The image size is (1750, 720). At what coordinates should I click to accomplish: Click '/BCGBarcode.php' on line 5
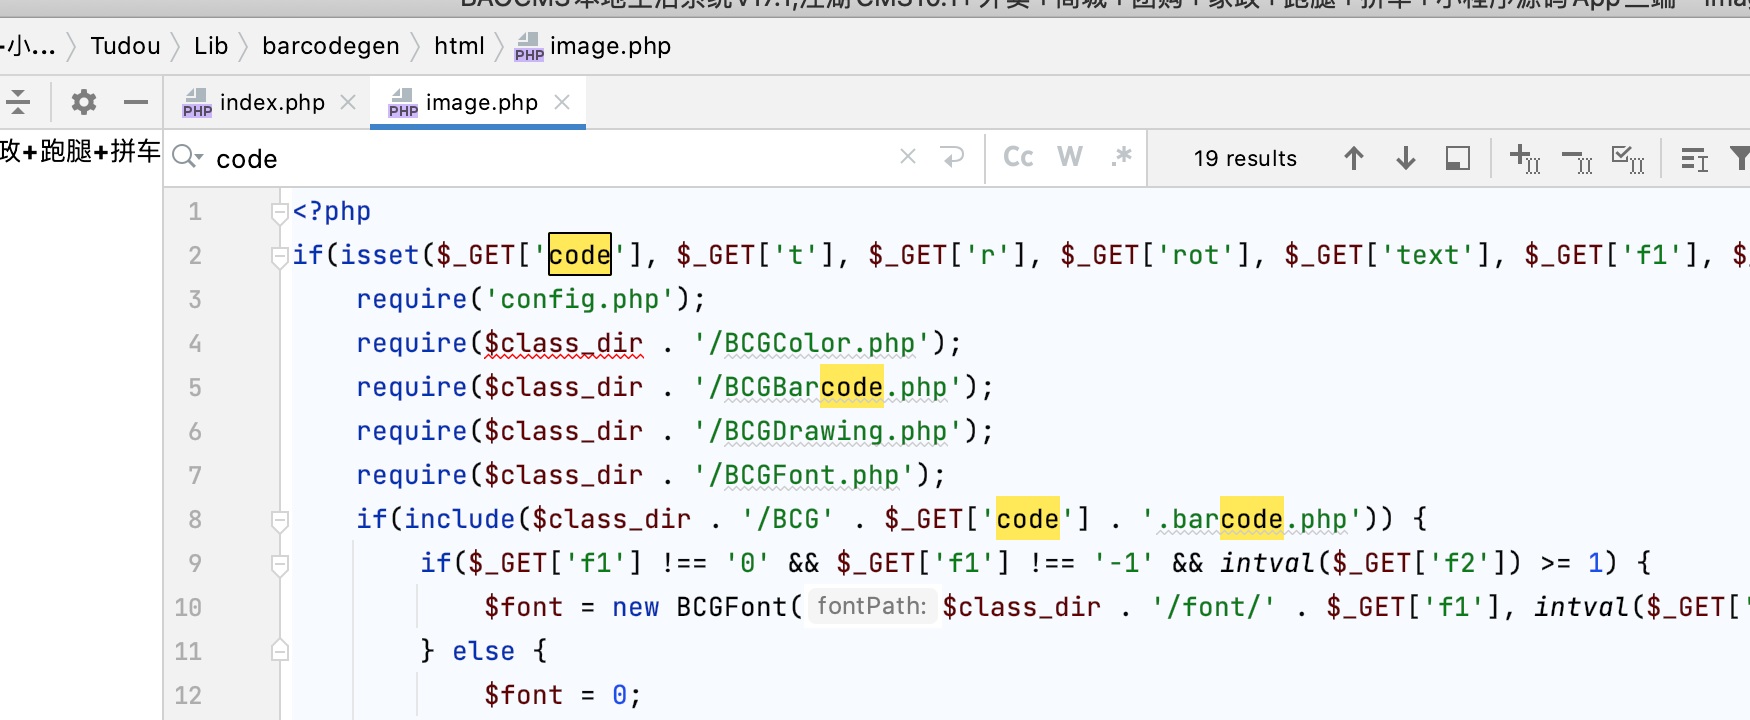coord(829,387)
